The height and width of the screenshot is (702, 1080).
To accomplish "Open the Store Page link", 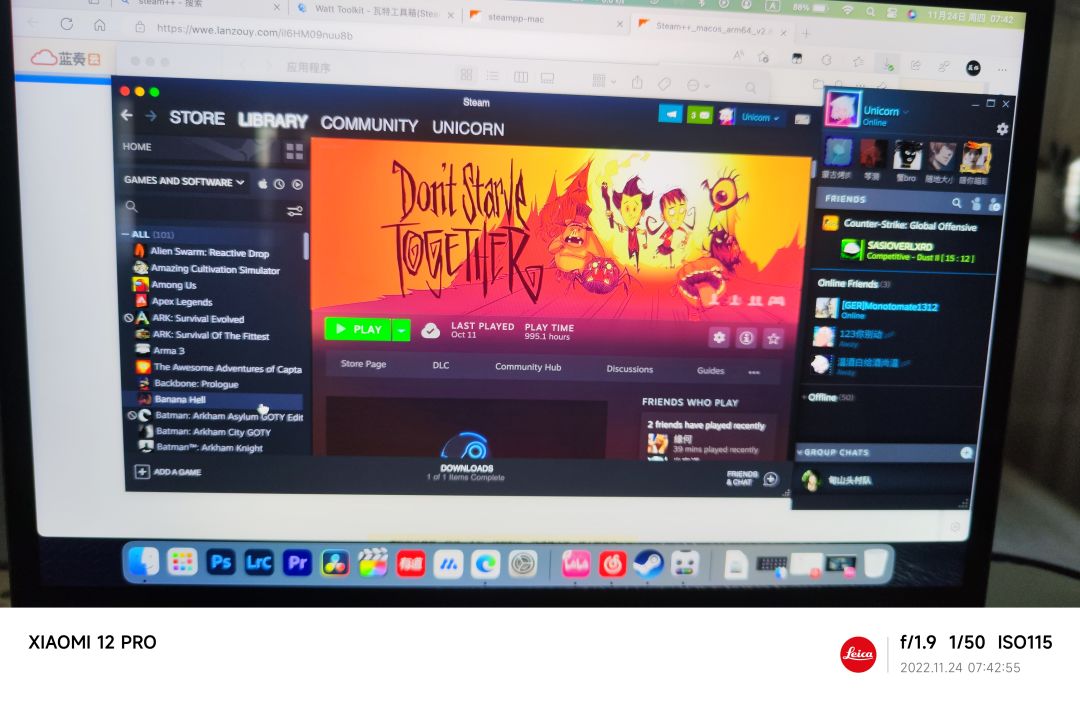I will (x=363, y=364).
